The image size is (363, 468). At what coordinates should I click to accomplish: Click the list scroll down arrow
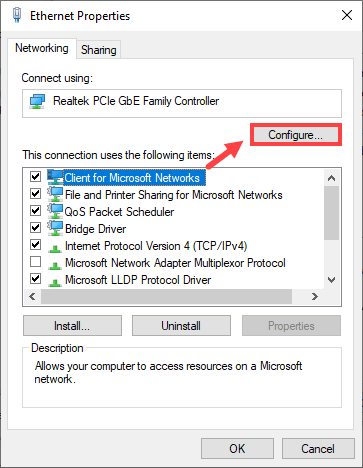pyautogui.click(x=331, y=280)
